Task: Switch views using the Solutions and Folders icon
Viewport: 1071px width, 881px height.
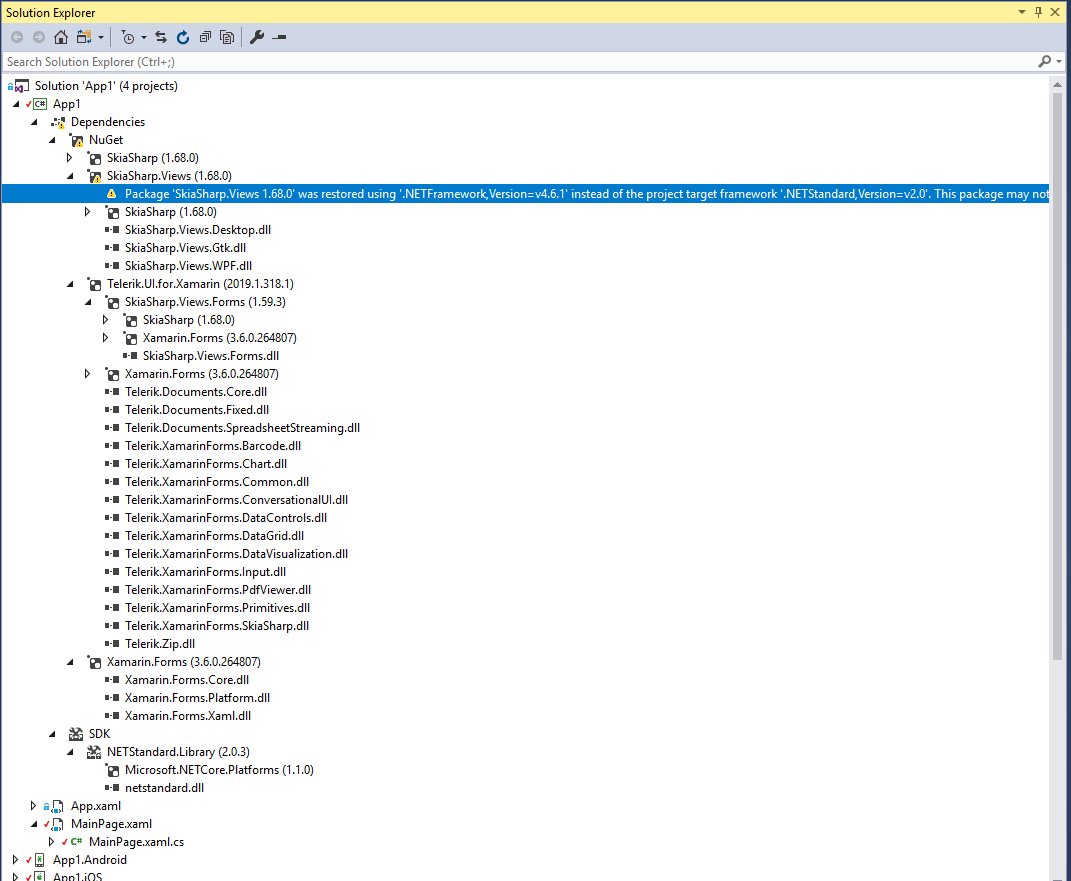Action: [84, 38]
